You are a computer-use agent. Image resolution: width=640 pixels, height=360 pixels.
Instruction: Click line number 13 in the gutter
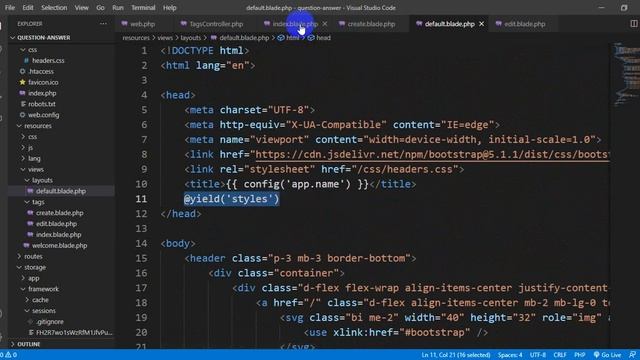[x=141, y=229]
